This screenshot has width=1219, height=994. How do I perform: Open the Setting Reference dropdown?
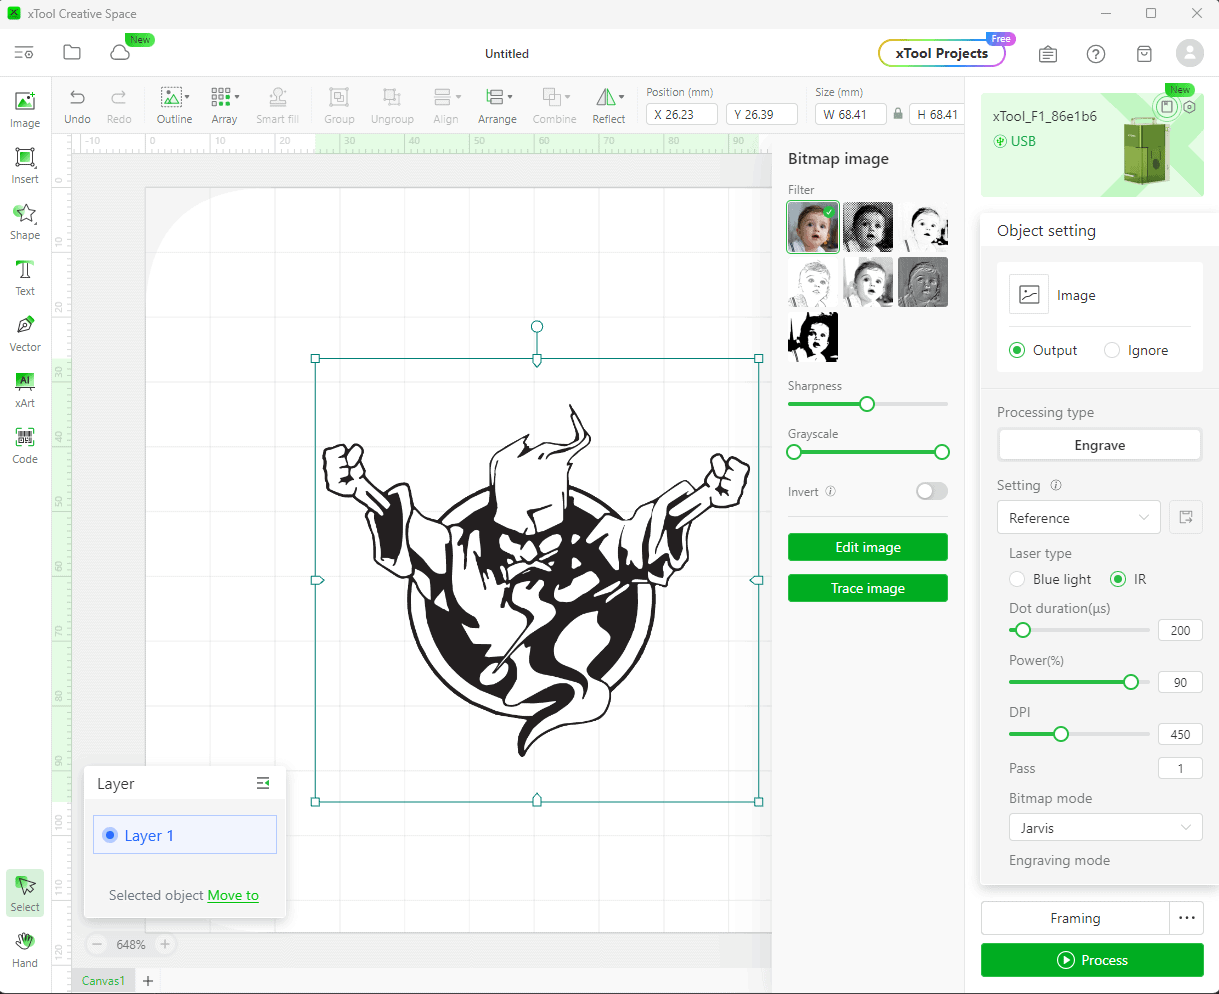click(1078, 517)
